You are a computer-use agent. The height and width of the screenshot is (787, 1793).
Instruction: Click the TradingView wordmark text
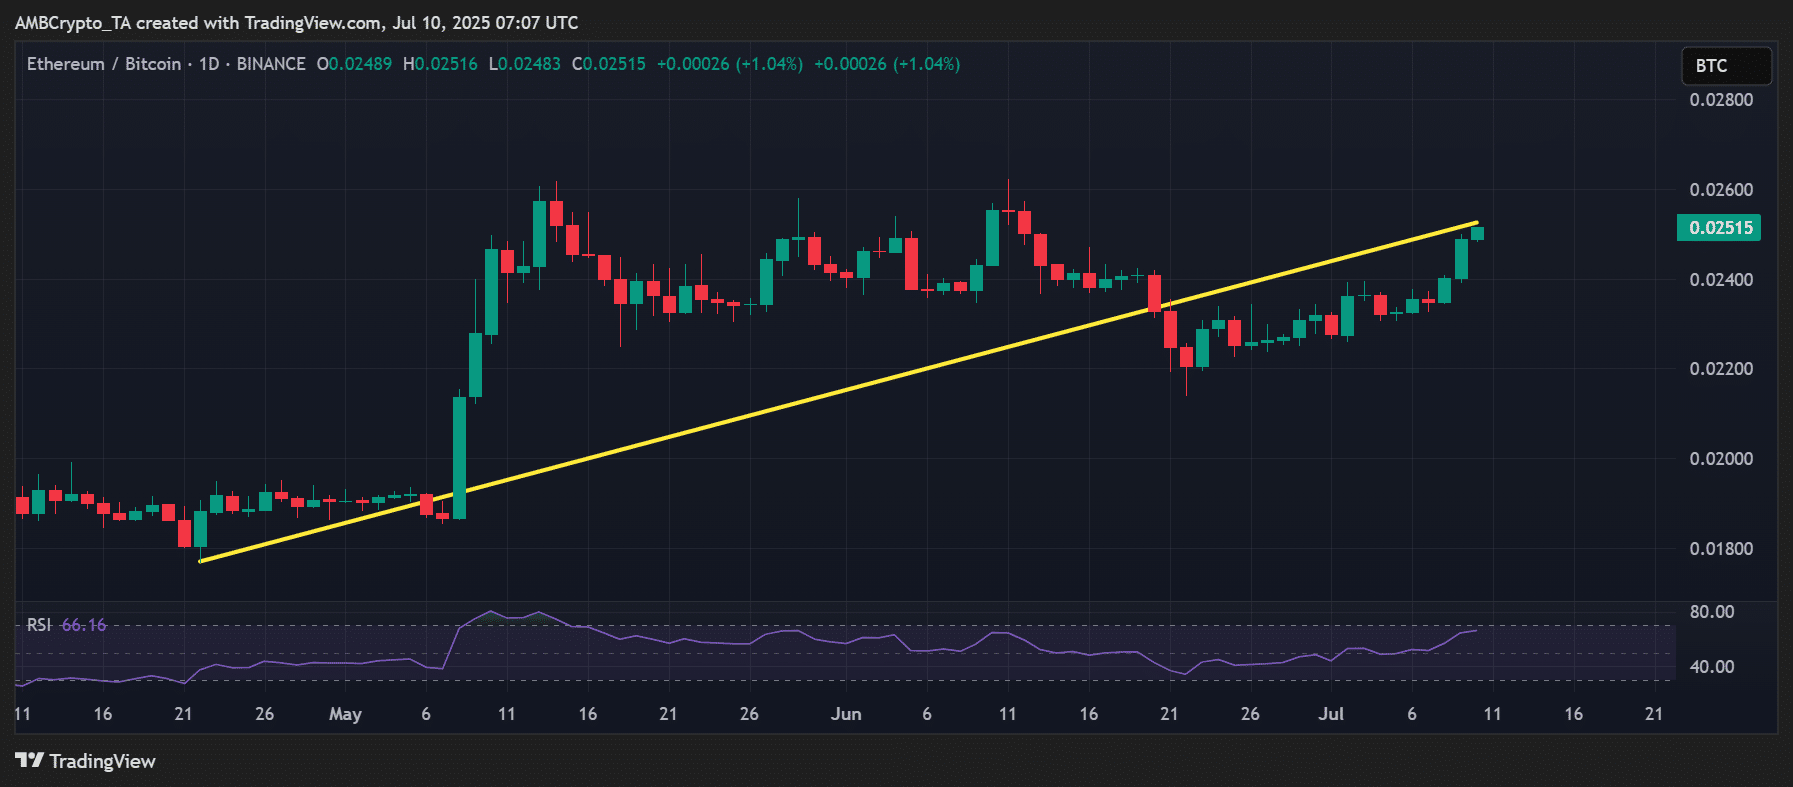102,761
